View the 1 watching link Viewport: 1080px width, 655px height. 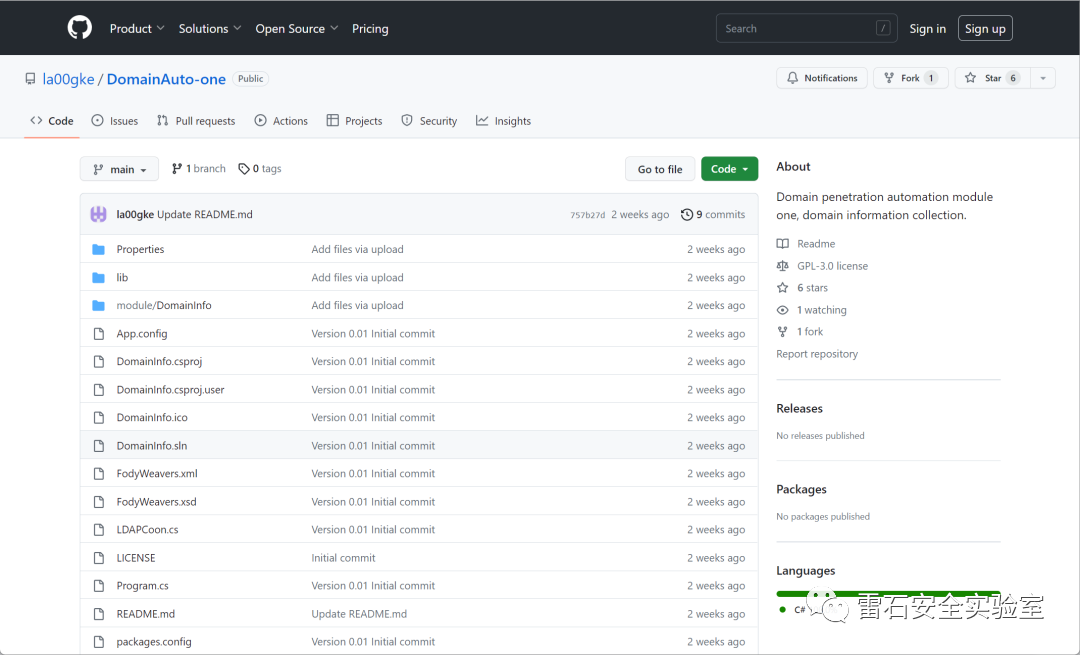click(812, 310)
